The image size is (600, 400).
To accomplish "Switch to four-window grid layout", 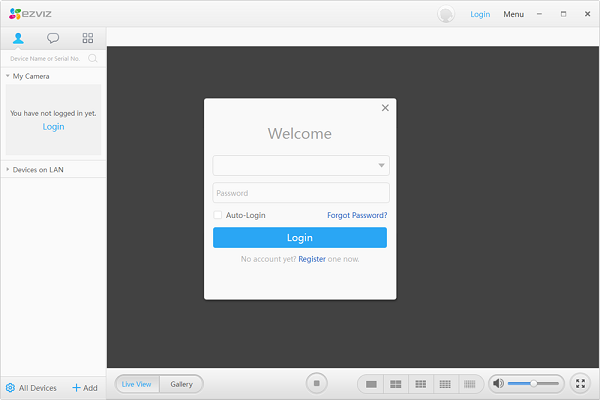I will coord(396,383).
